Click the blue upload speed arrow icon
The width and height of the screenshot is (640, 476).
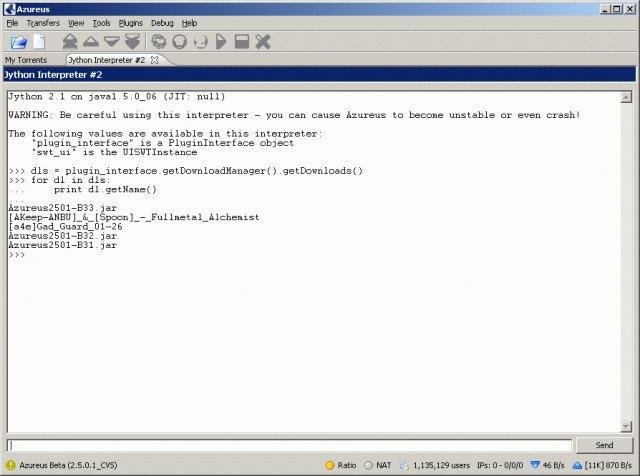pyautogui.click(x=577, y=465)
